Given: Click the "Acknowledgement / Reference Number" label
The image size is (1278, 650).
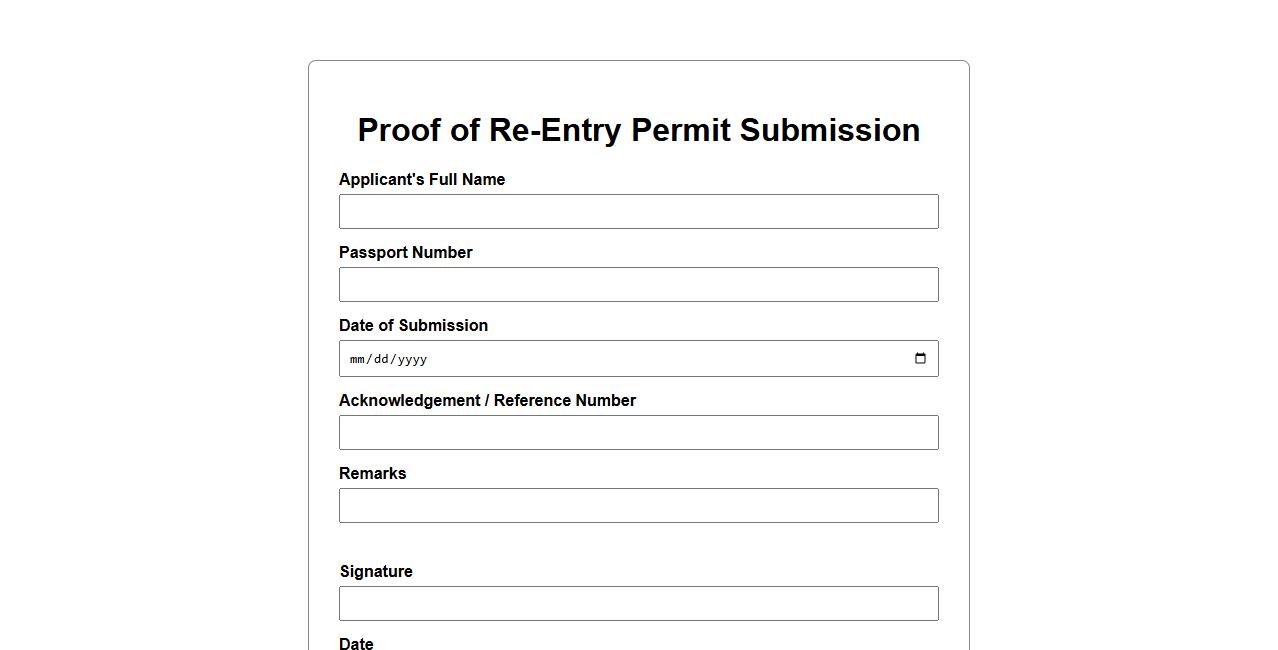Looking at the screenshot, I should (x=487, y=401).
